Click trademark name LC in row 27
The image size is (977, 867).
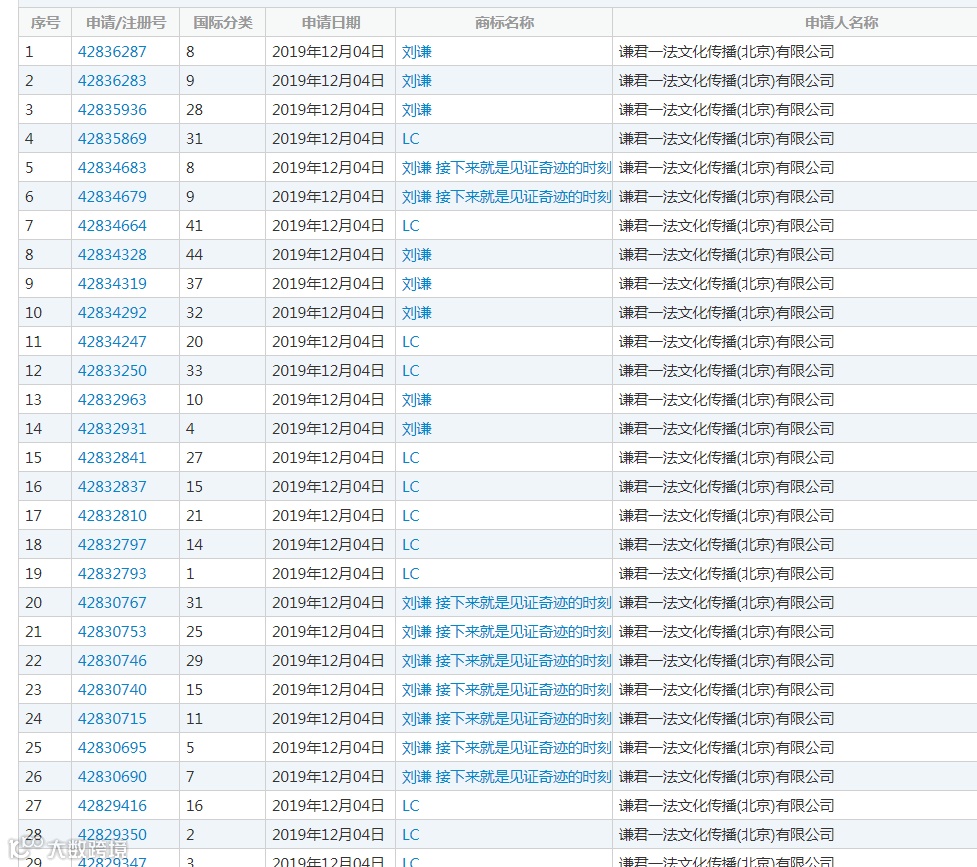(x=411, y=805)
